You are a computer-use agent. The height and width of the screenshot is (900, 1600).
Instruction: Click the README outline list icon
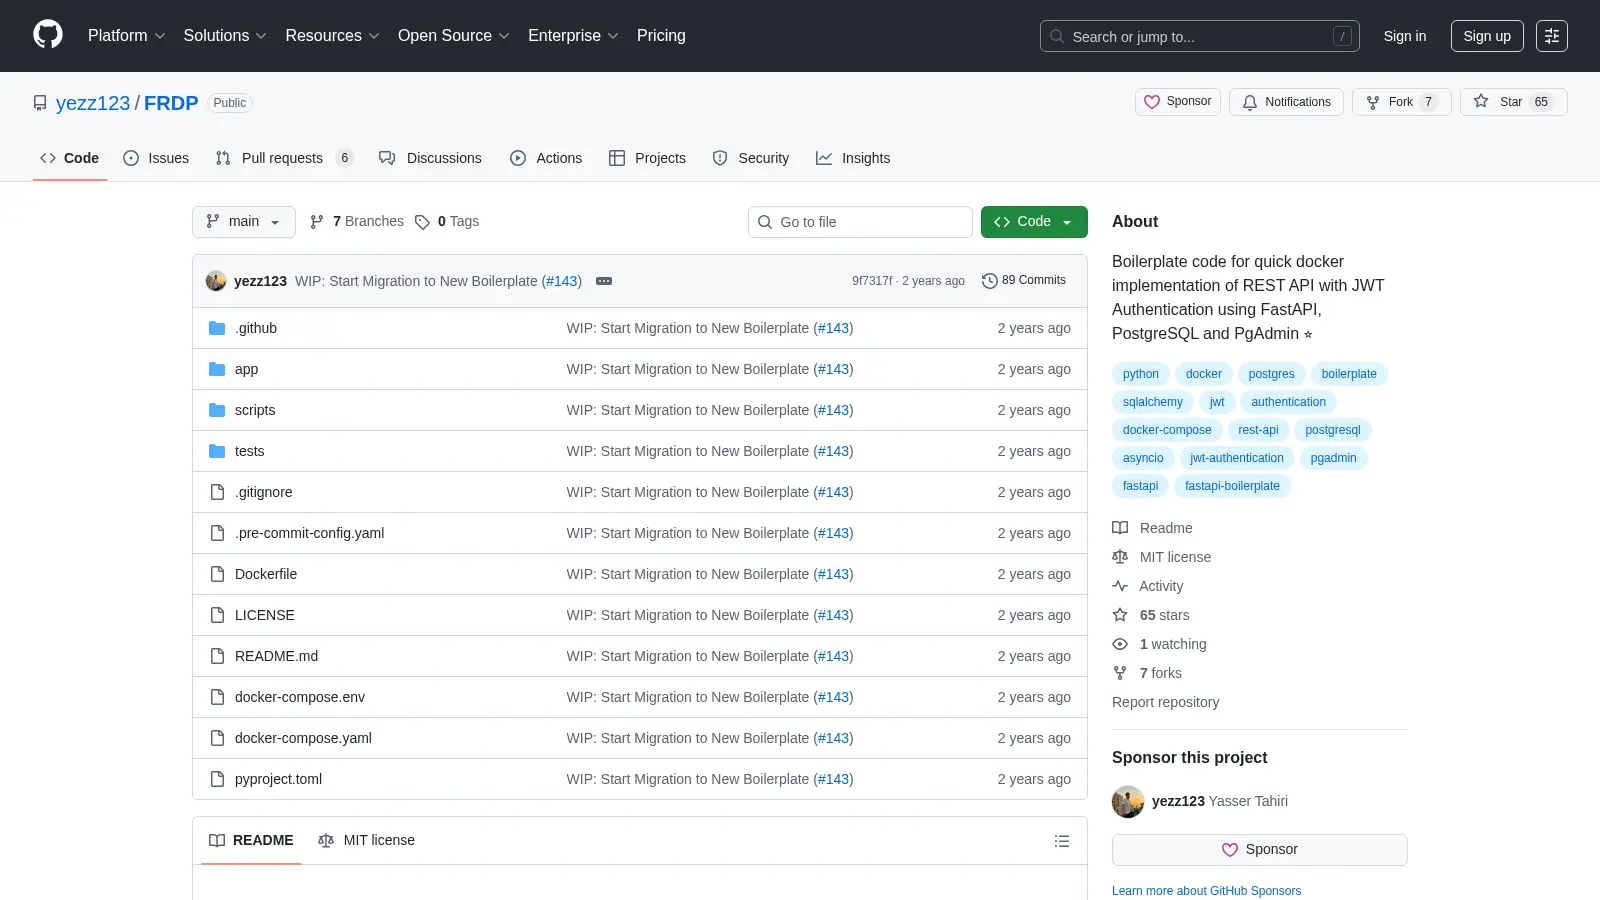pyautogui.click(x=1062, y=841)
